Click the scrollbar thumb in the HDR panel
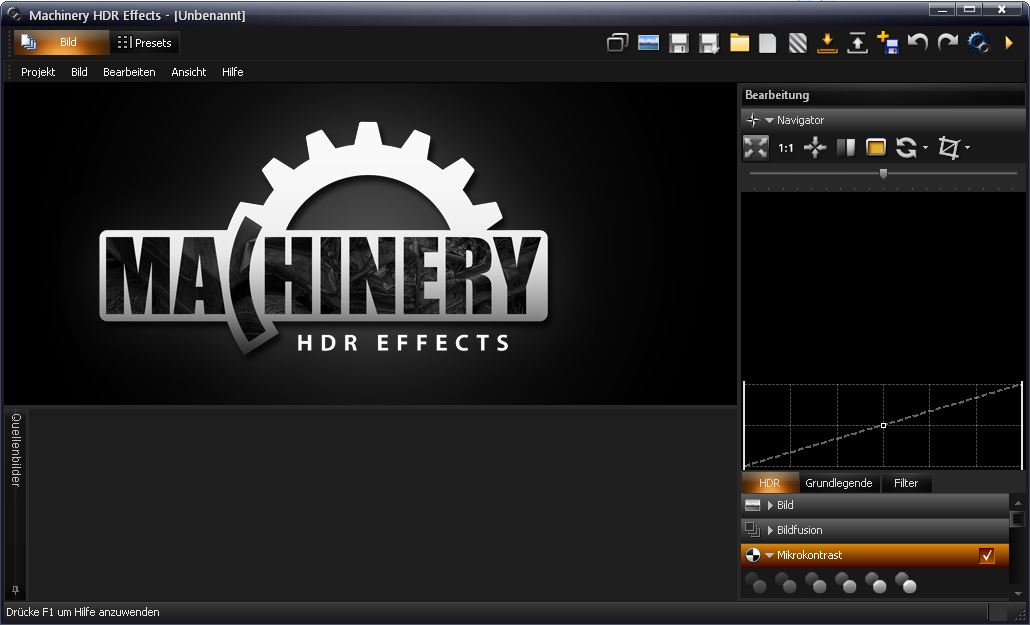 [x=1018, y=519]
